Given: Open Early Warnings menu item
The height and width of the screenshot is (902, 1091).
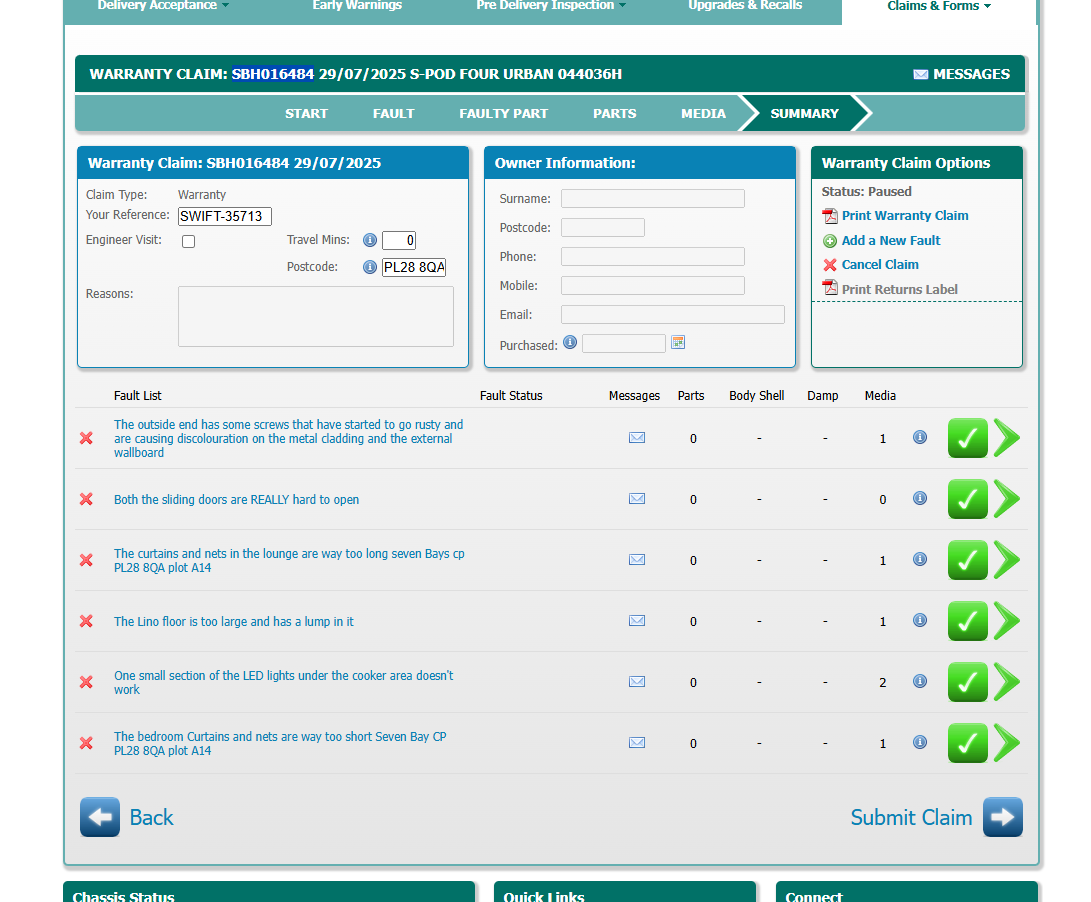Looking at the screenshot, I should coord(357,6).
